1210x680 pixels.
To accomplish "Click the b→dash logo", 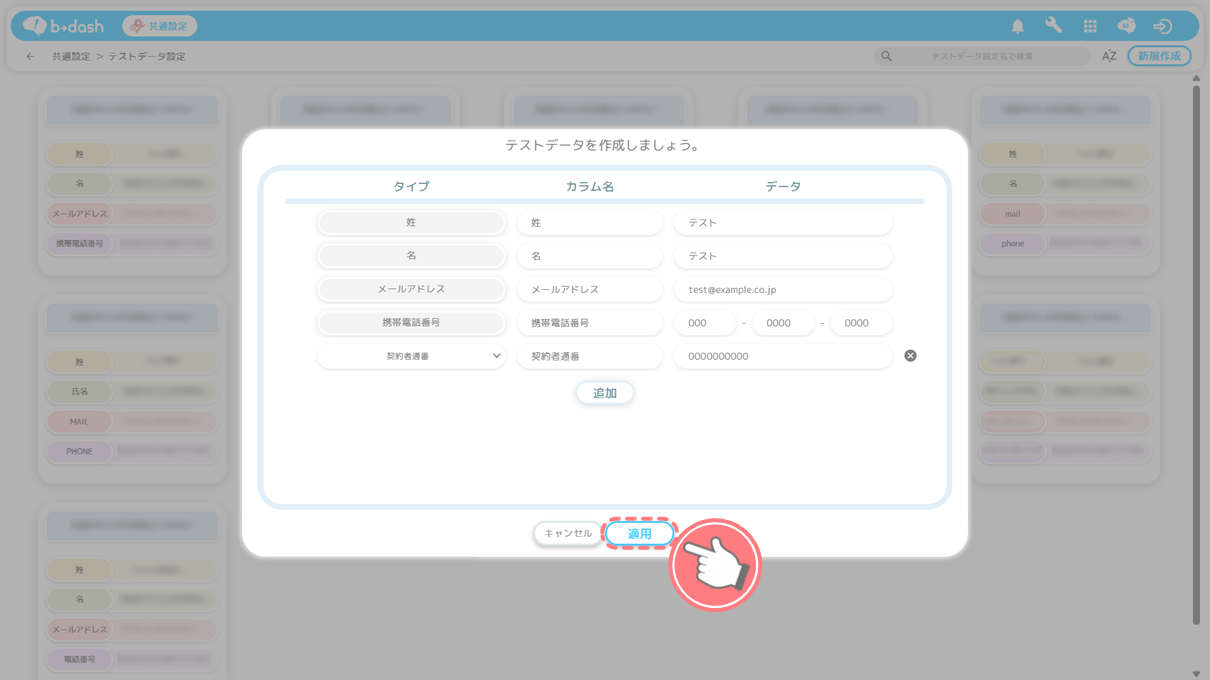I will tap(64, 26).
